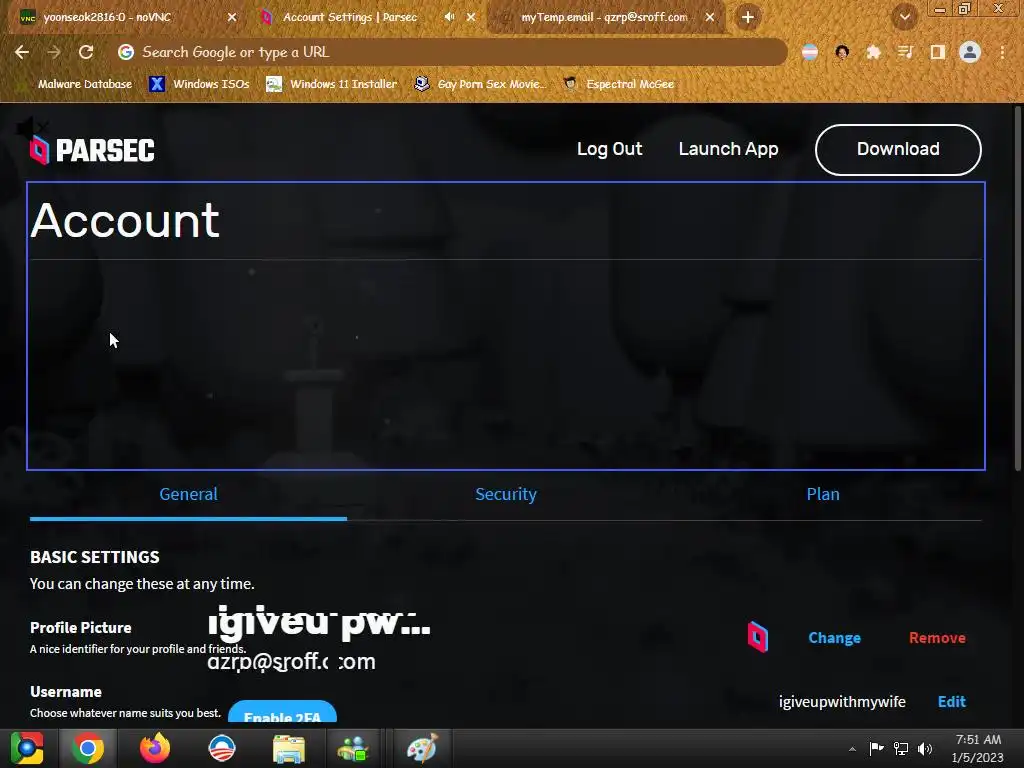Toggle the browser side panel icon
Image resolution: width=1024 pixels, height=768 pixels.
point(938,52)
